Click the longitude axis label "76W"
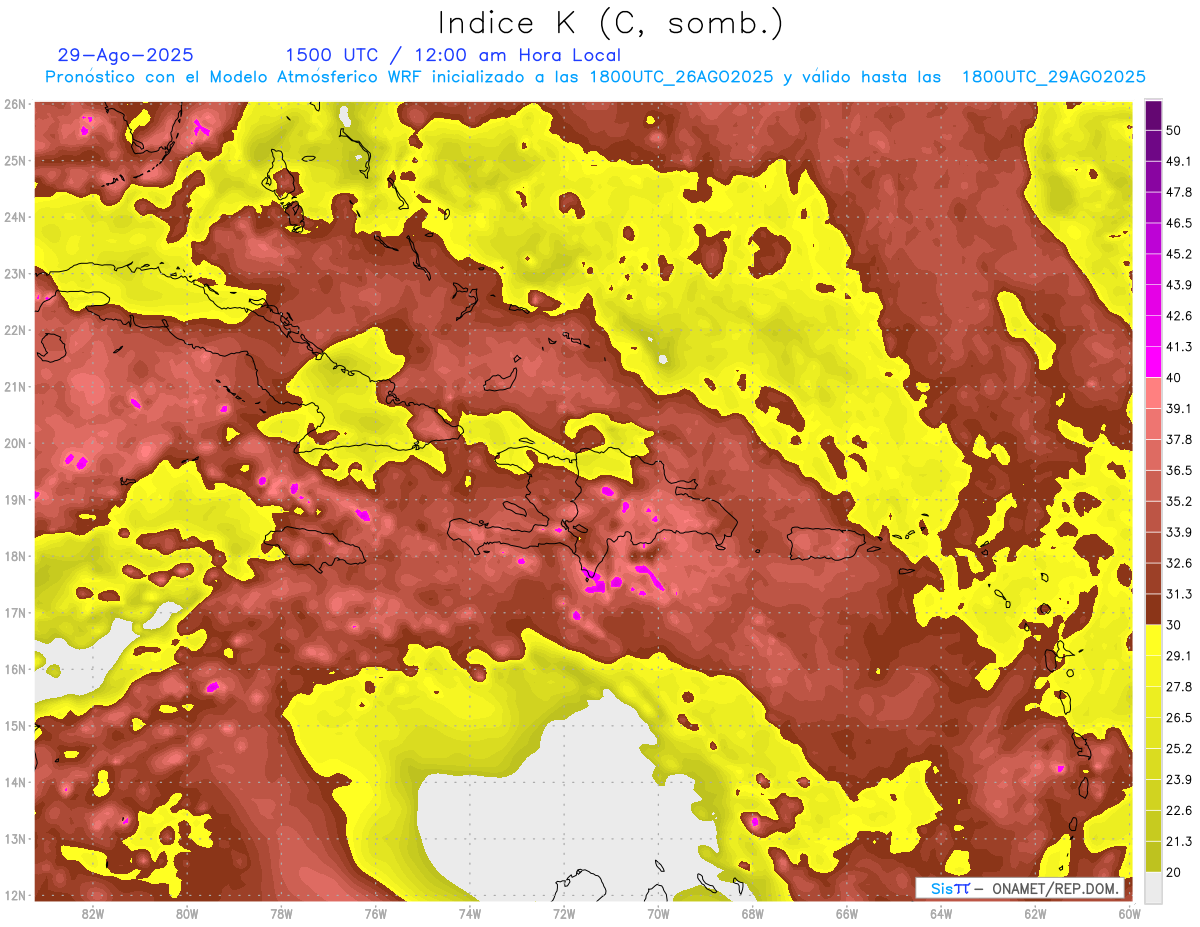 [375, 913]
